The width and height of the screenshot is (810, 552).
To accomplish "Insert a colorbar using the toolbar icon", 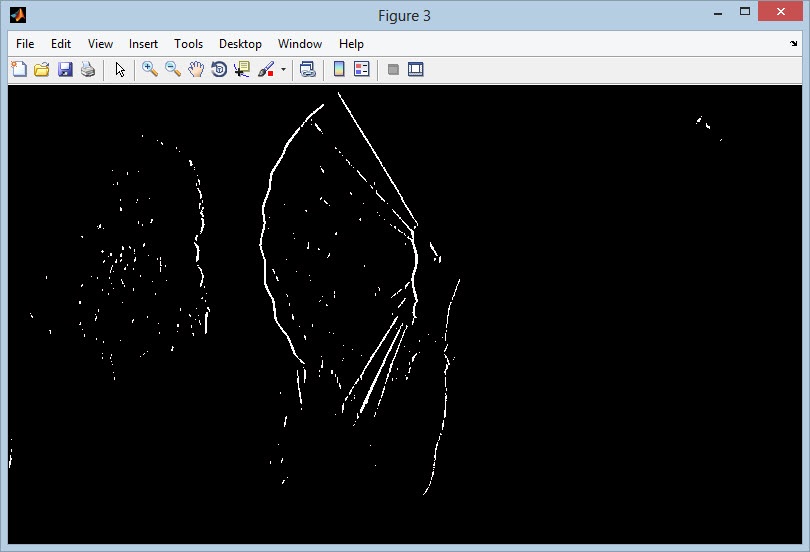I will tap(339, 69).
